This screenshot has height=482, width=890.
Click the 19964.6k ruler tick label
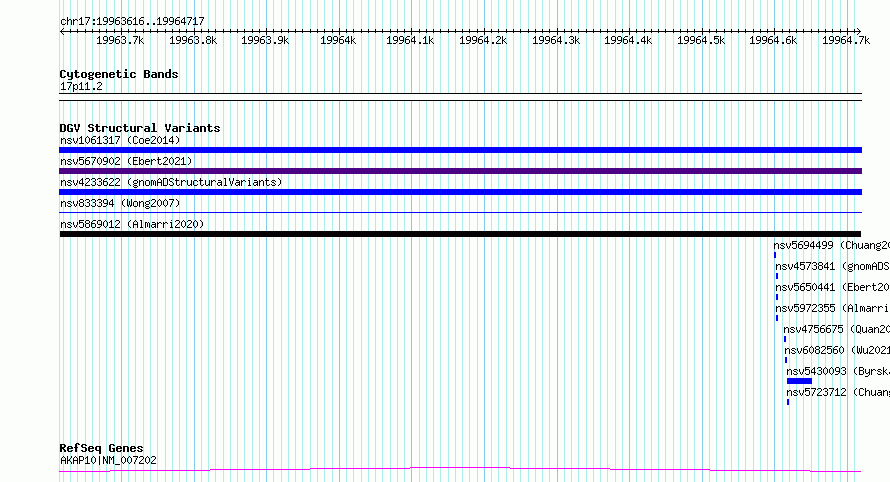pyautogui.click(x=773, y=40)
